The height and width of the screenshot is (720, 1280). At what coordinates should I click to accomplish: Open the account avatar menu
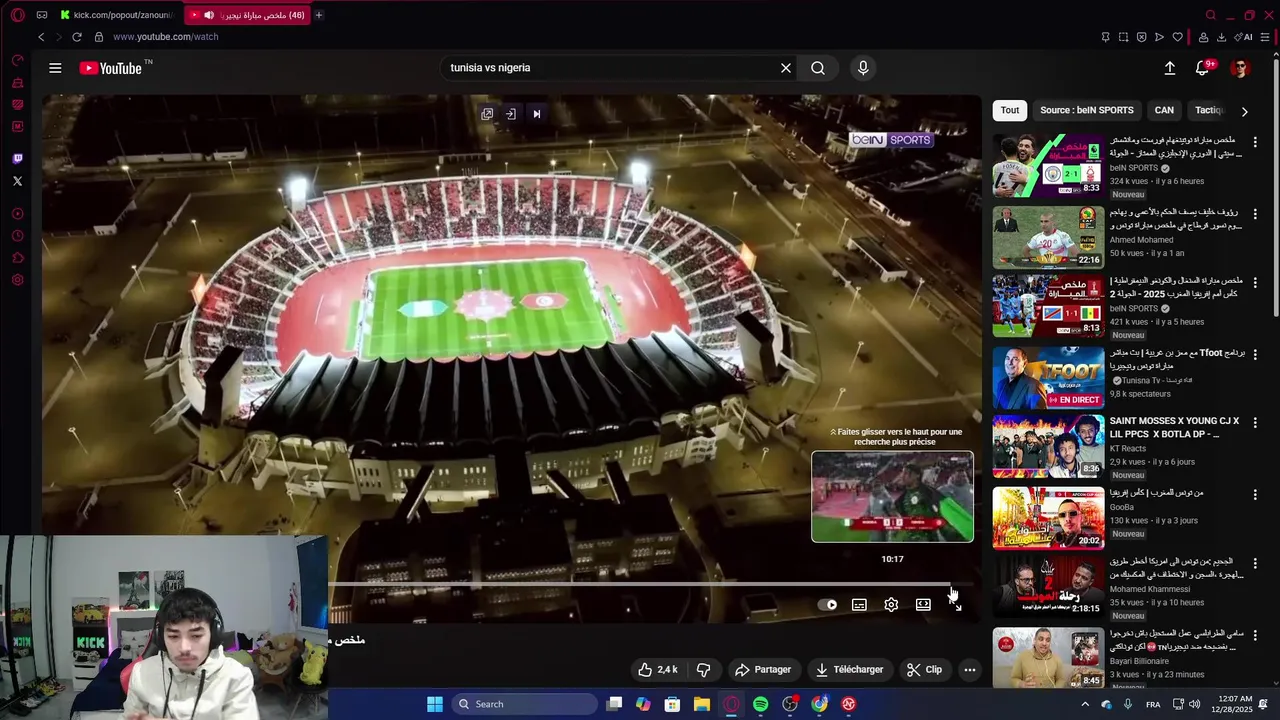(1240, 68)
